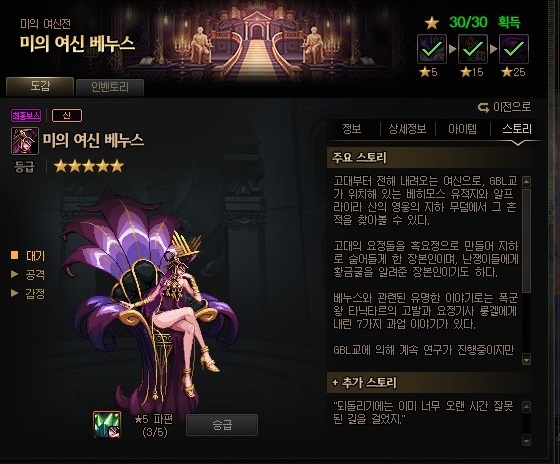This screenshot has width=560, height=464.
Task: Click the gold star next to 30/30
Action: coord(432,23)
